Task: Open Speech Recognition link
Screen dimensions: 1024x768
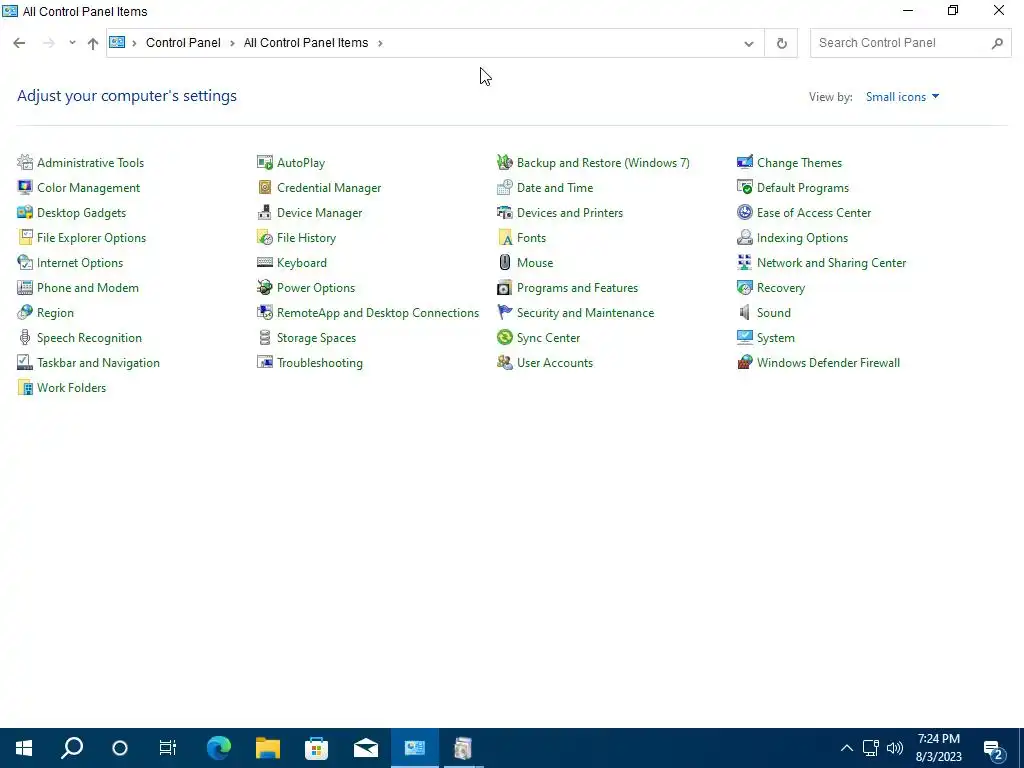Action: (x=89, y=338)
